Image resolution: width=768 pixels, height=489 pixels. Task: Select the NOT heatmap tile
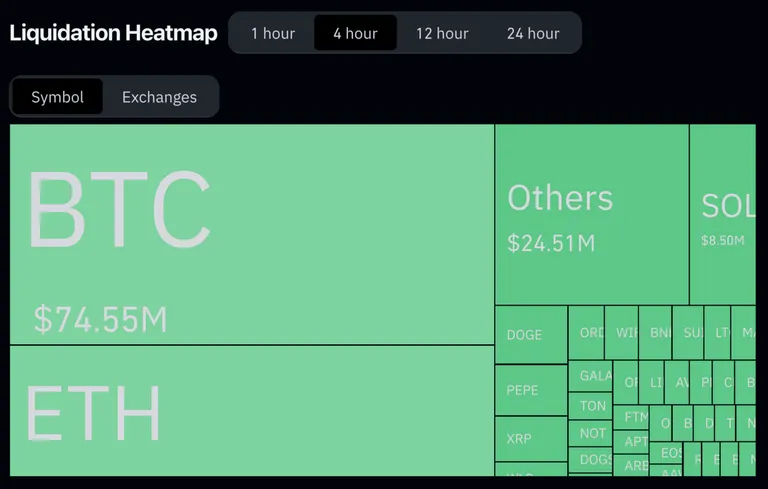point(591,433)
